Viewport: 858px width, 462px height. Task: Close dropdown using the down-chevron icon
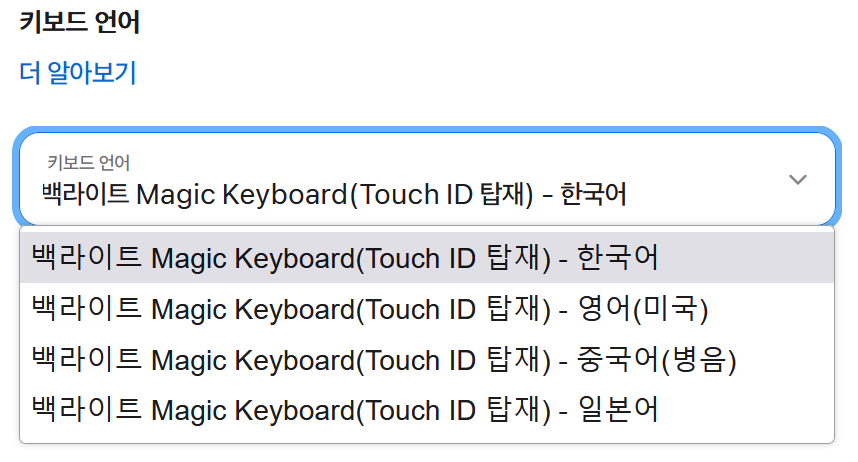(797, 180)
